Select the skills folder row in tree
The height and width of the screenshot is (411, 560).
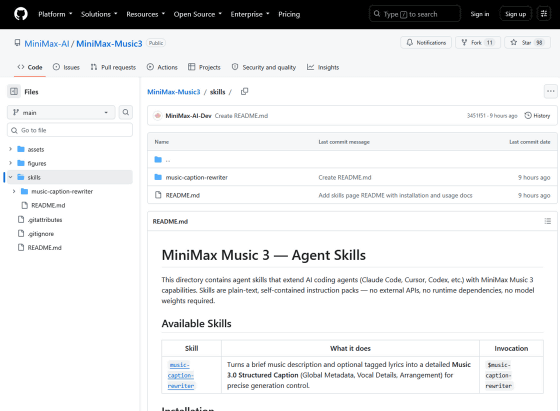(x=70, y=177)
